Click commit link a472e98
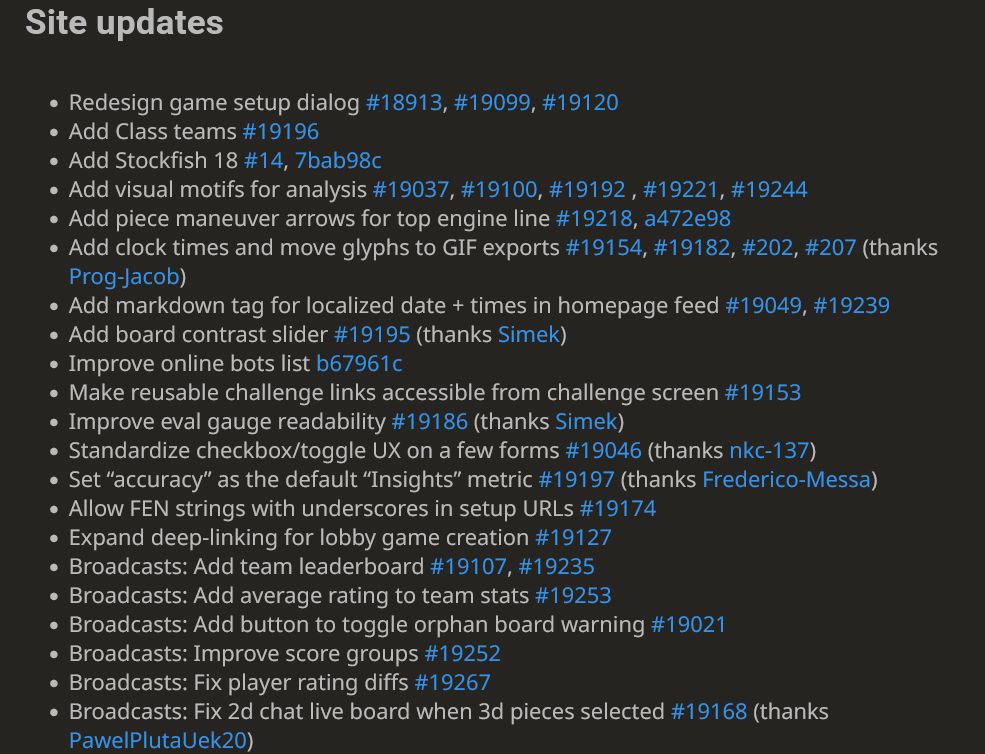This screenshot has width=985, height=754. pyautogui.click(x=687, y=218)
